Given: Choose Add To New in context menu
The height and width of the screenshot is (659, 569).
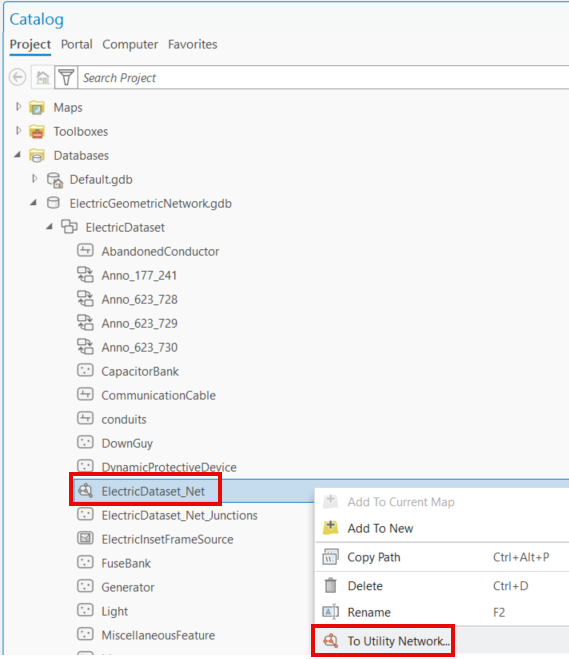Looking at the screenshot, I should [x=442, y=528].
